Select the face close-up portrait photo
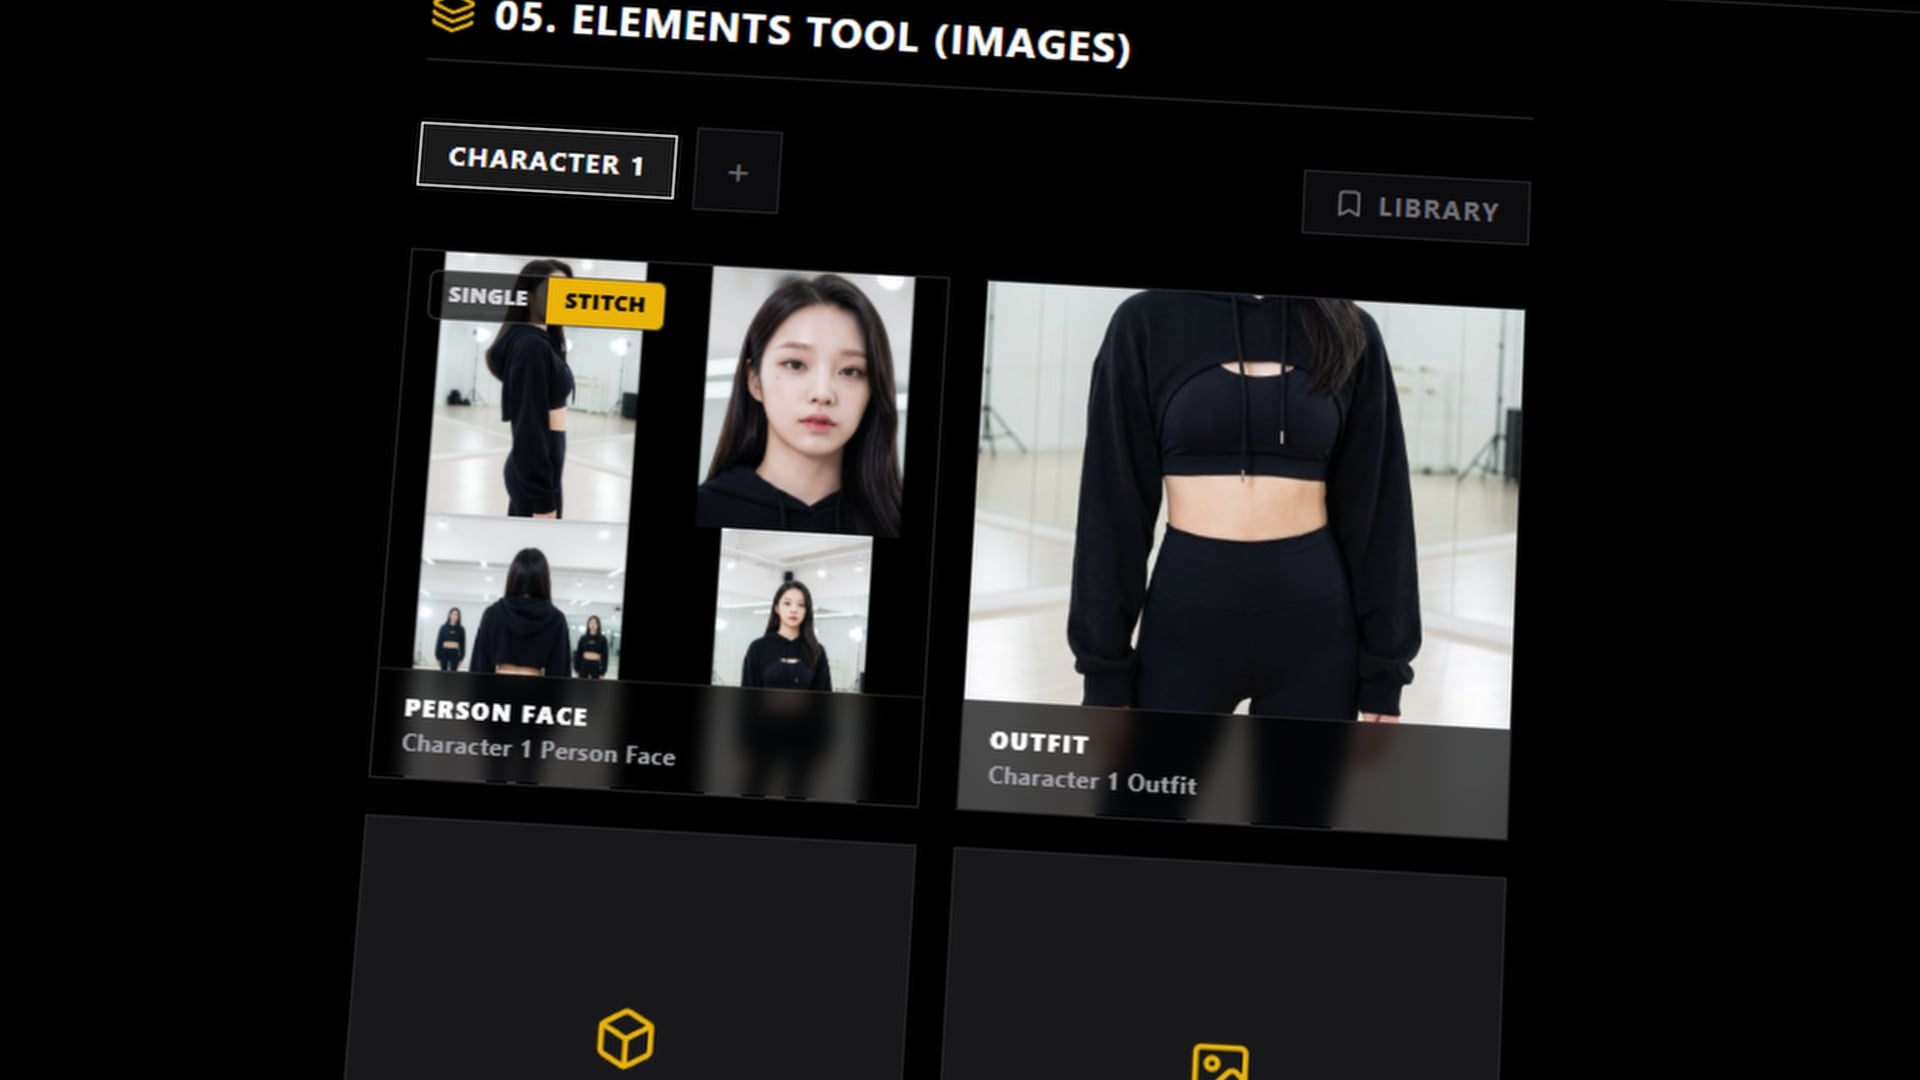 click(x=805, y=400)
